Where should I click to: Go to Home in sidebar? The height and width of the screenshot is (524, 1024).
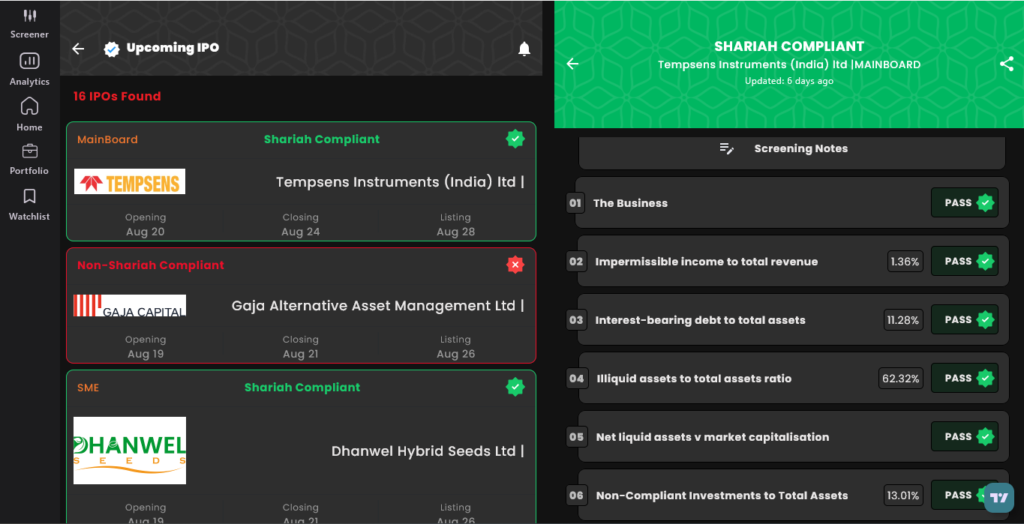pos(29,106)
